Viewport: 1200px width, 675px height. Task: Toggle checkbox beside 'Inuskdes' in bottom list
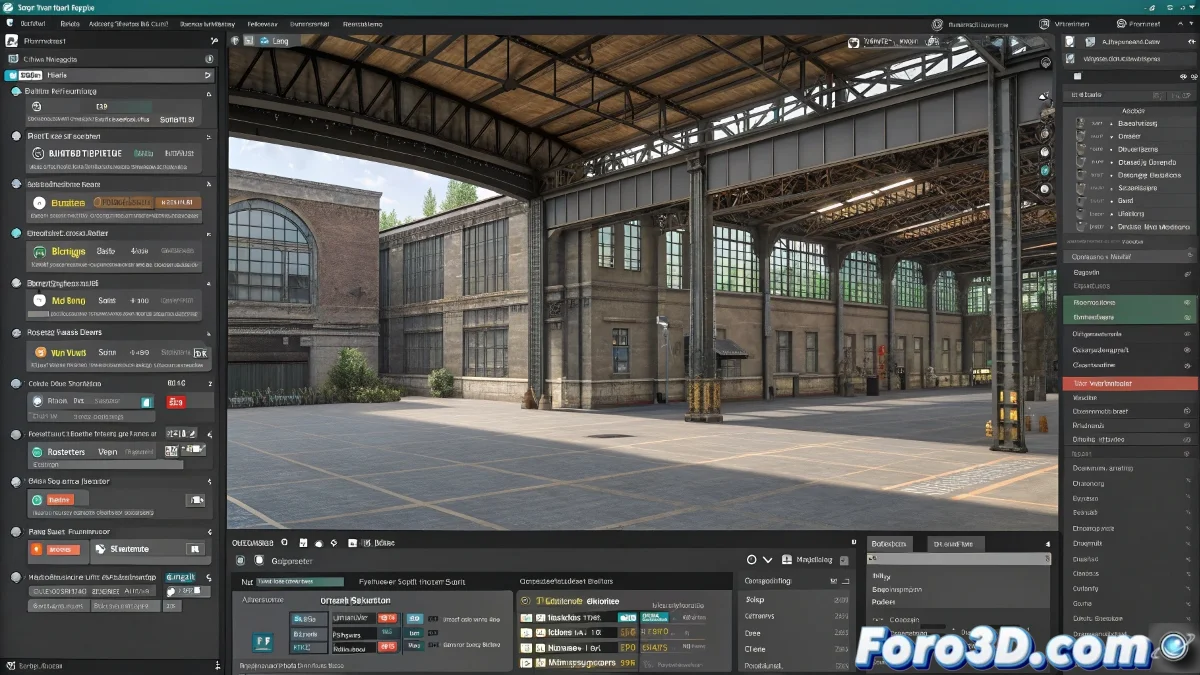point(526,618)
